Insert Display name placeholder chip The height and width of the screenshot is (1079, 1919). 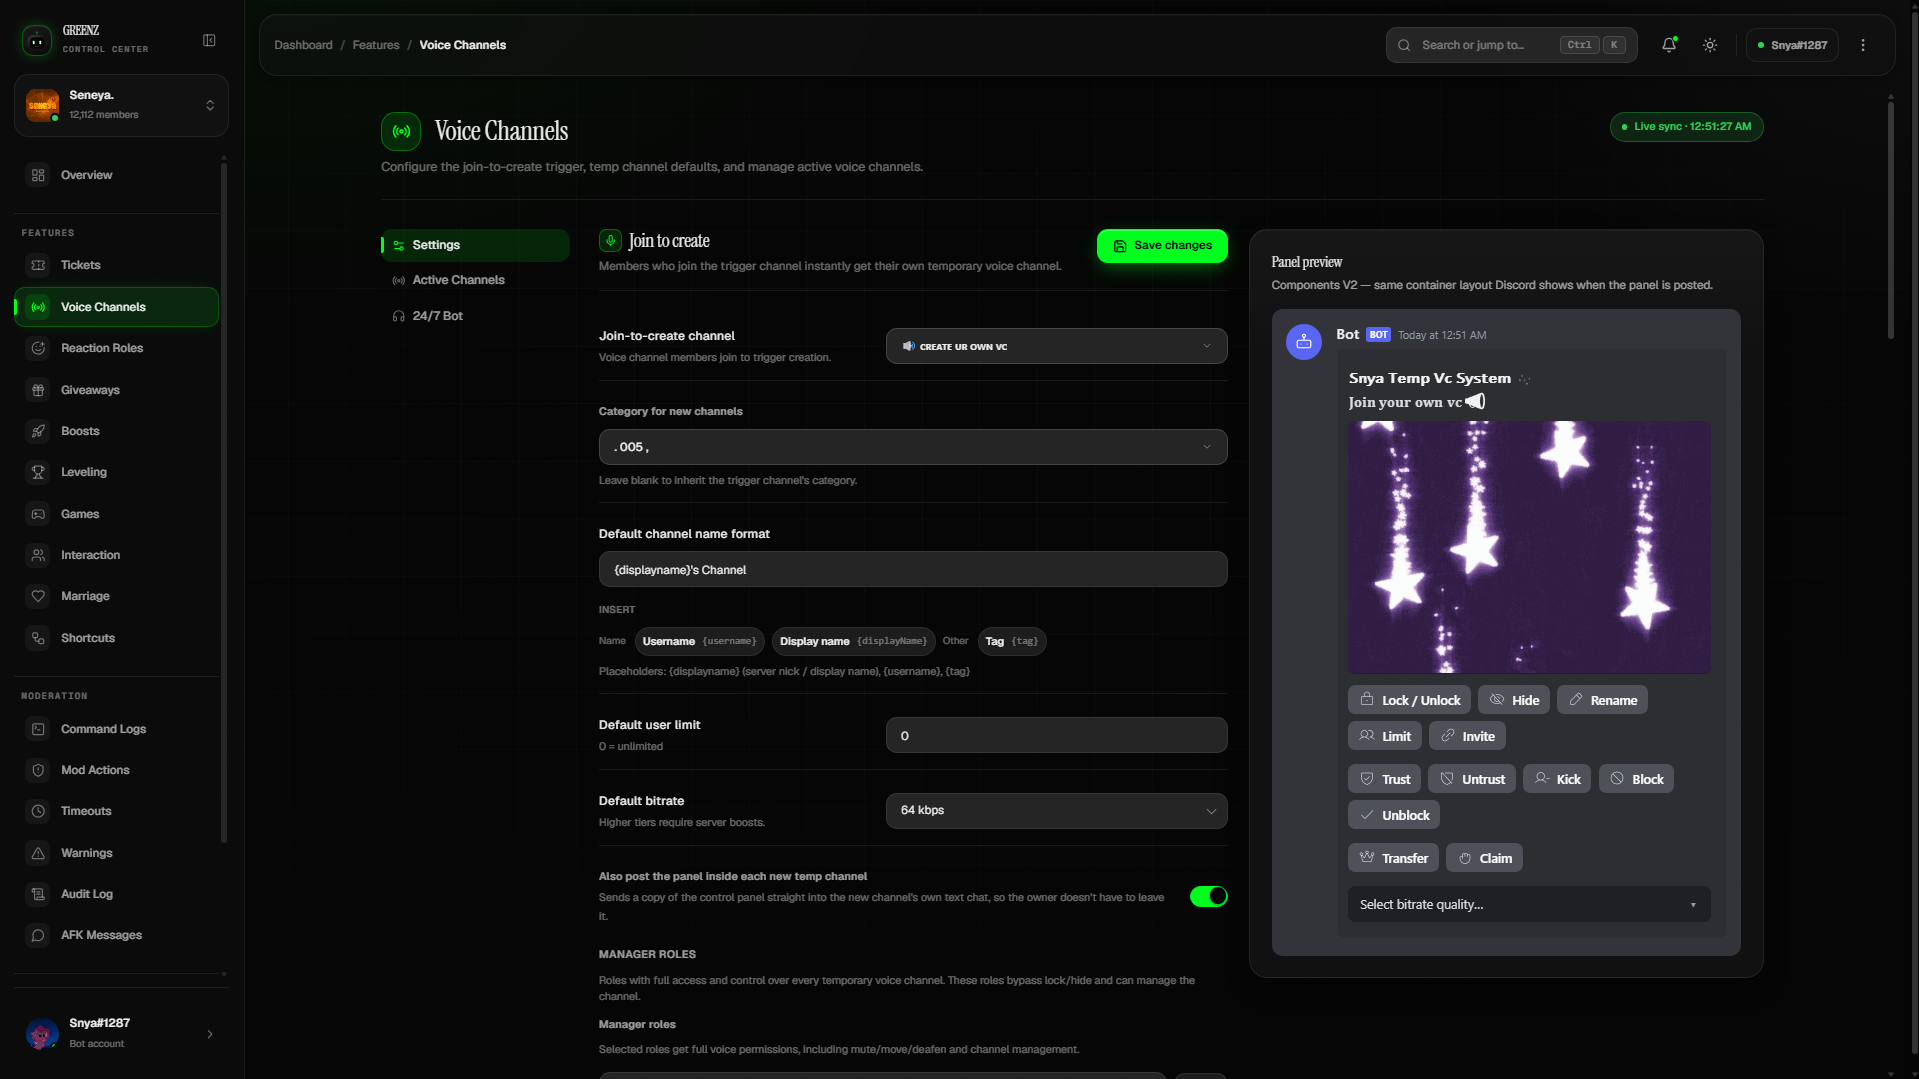click(x=853, y=641)
